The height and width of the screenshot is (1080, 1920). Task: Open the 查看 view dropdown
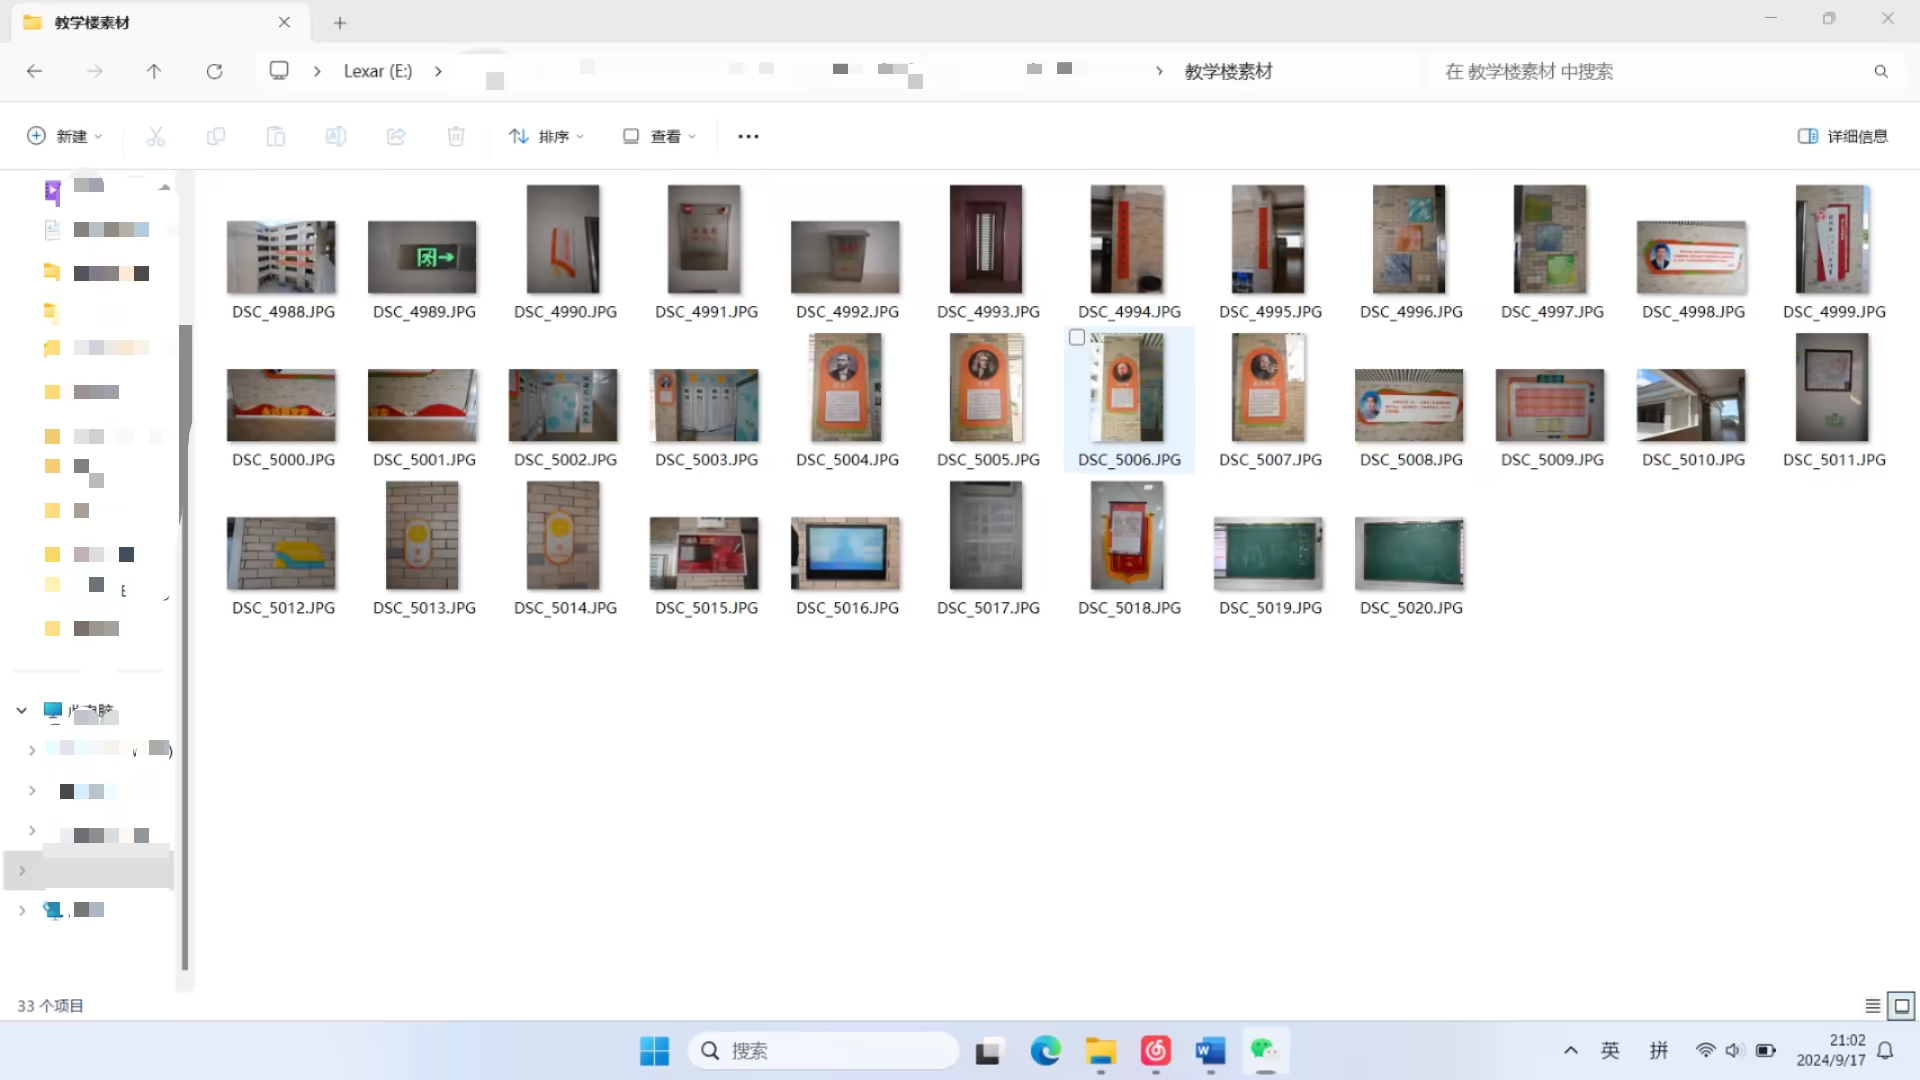click(659, 136)
